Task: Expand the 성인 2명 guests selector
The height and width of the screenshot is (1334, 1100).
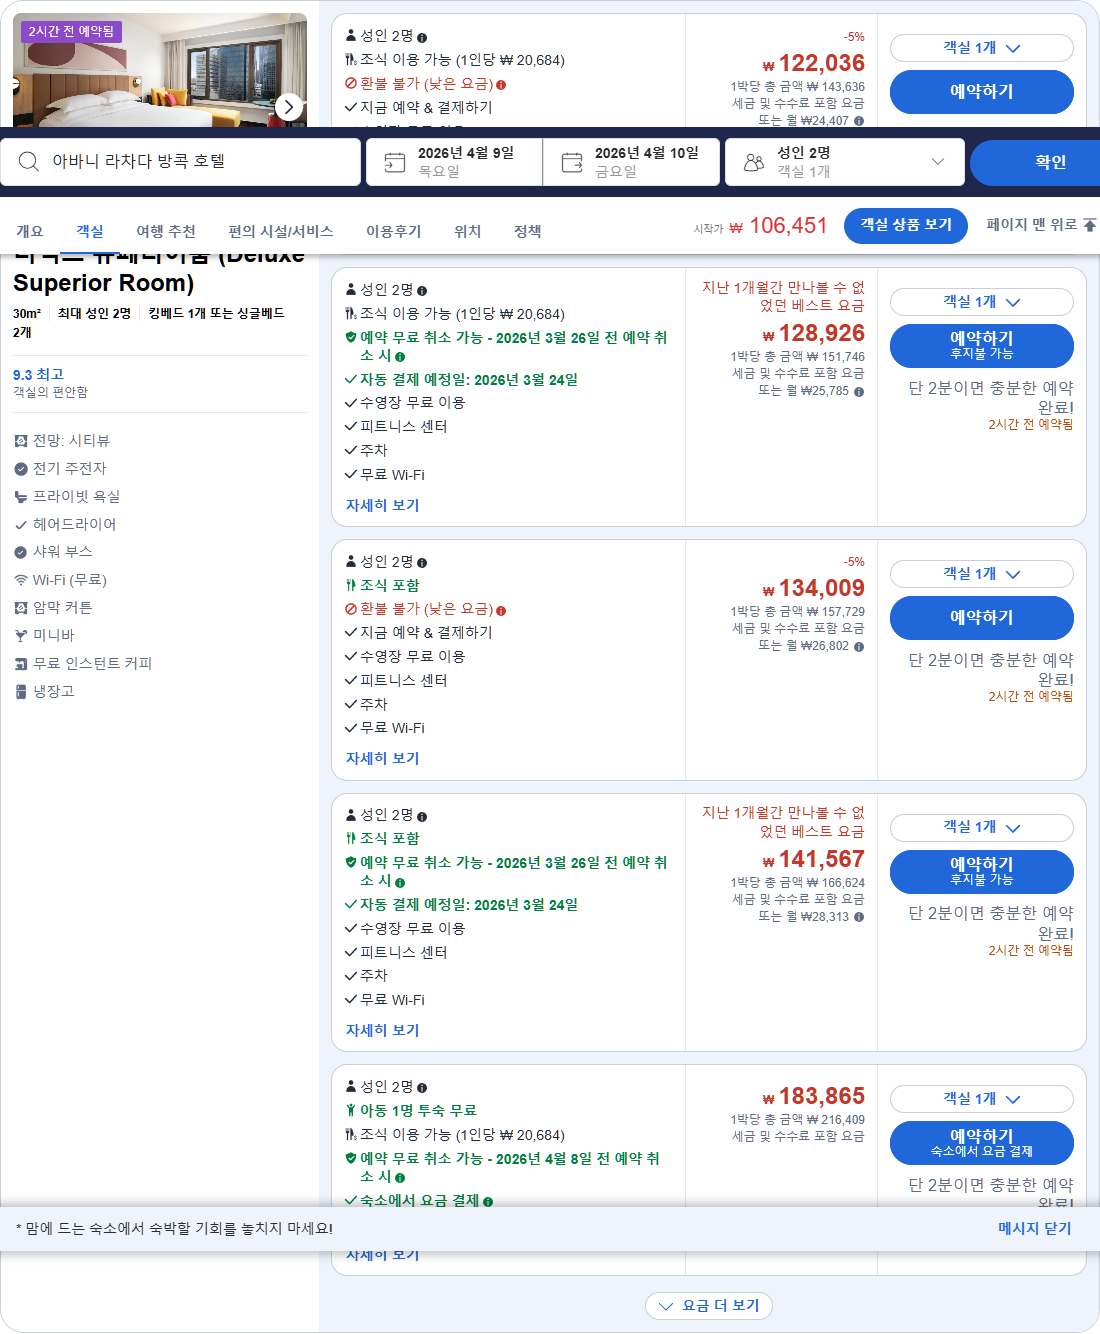Action: [x=845, y=162]
